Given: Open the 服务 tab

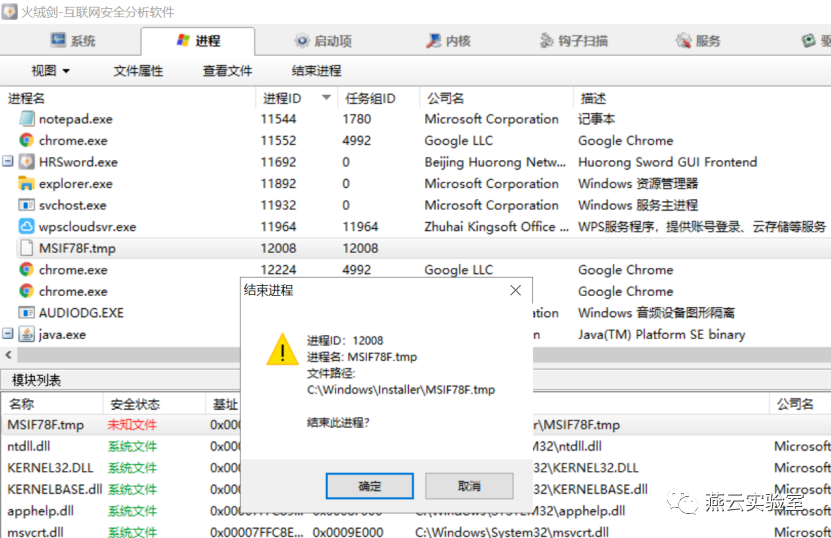Looking at the screenshot, I should (x=698, y=41).
